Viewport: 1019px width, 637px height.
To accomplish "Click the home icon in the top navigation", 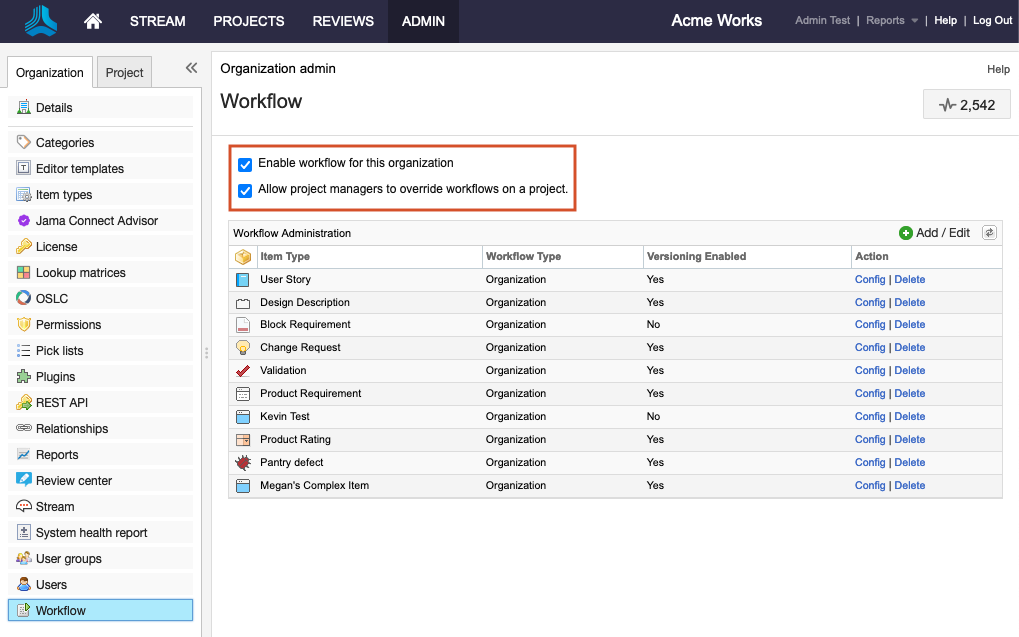I will click(x=93, y=21).
